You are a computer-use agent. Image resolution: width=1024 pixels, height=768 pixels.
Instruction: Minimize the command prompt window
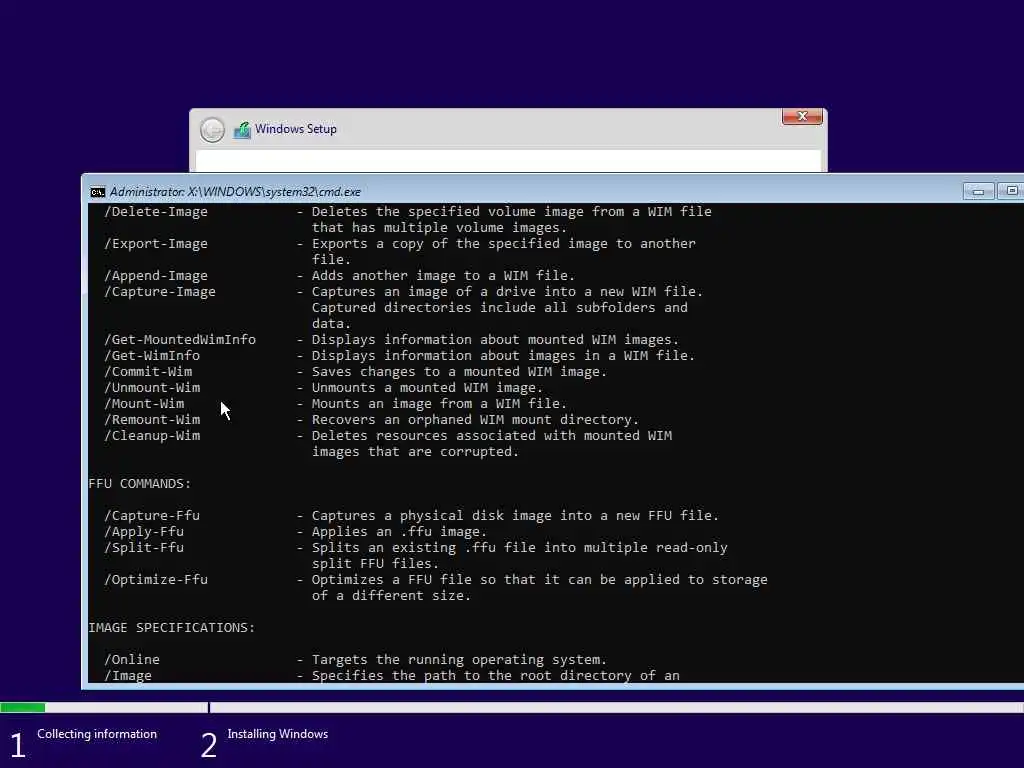(x=978, y=191)
